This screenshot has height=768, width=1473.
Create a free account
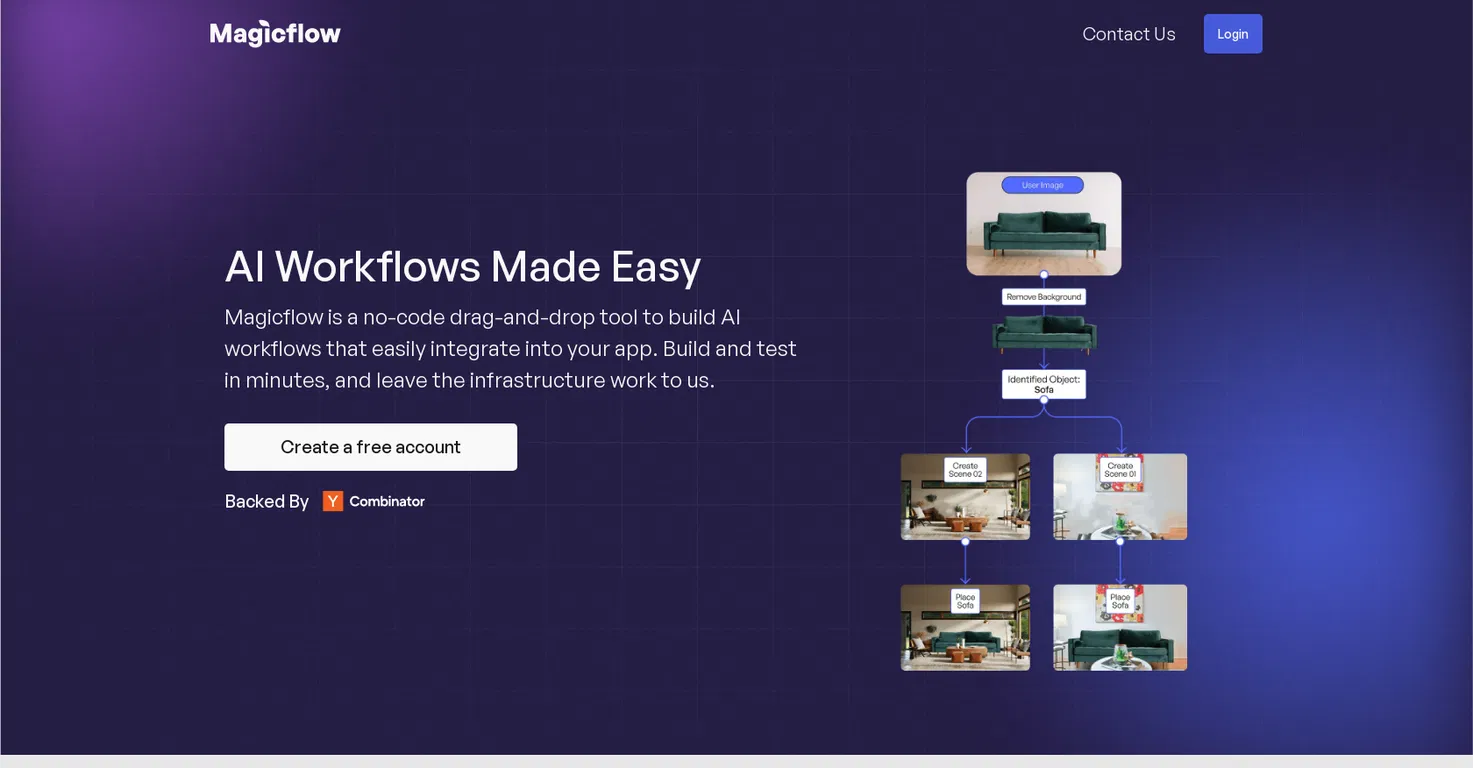point(370,447)
